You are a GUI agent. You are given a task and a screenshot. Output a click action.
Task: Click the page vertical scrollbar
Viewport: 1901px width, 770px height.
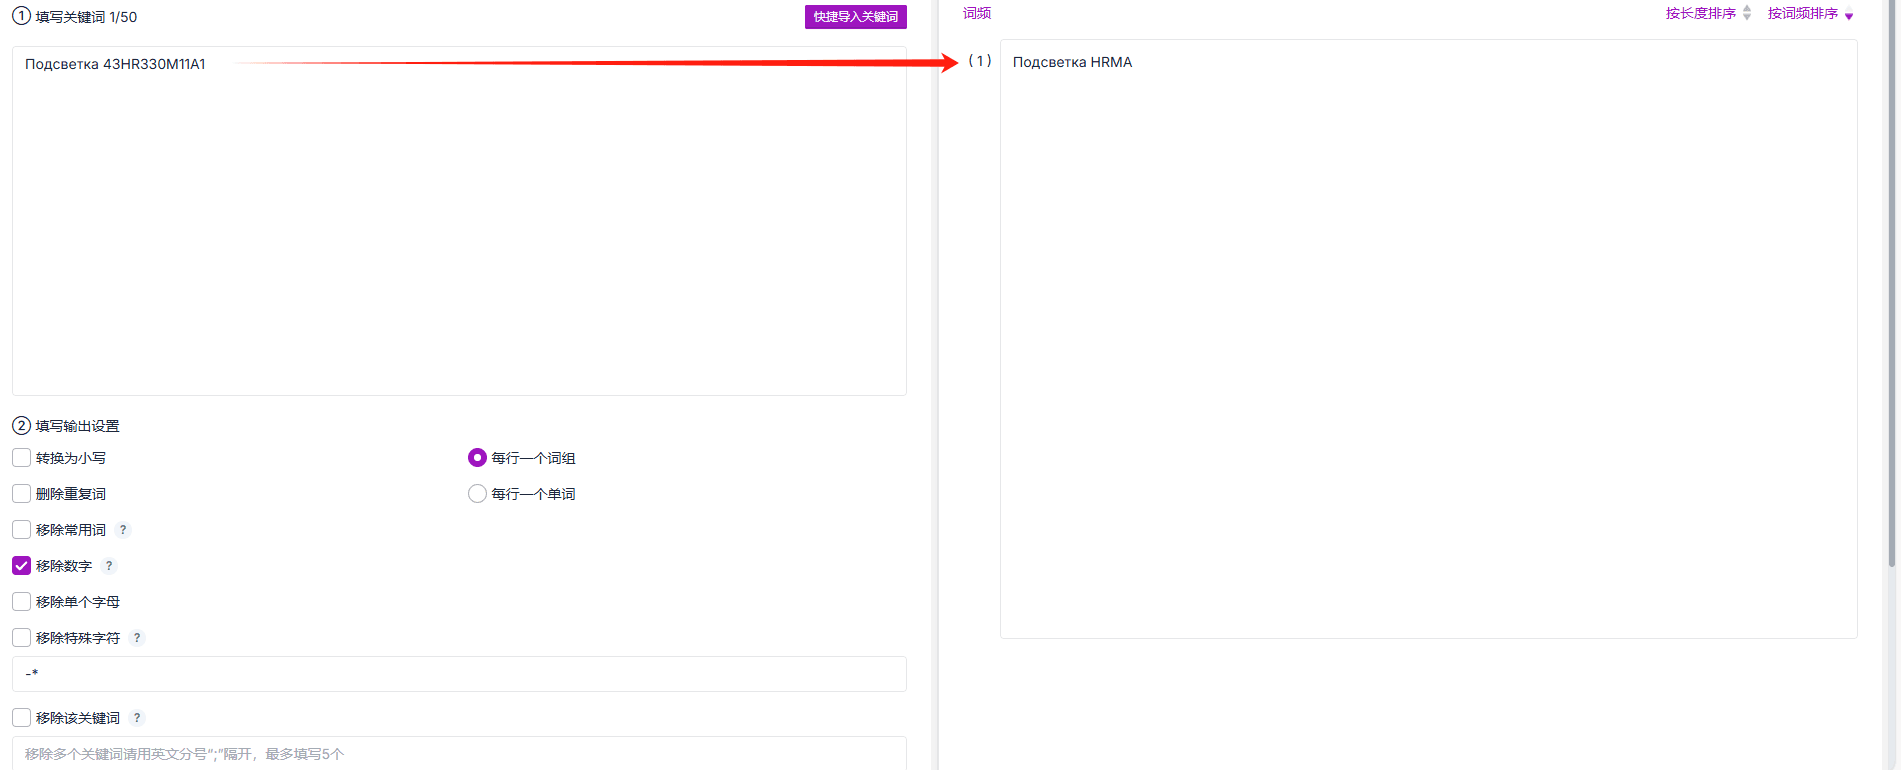pyautogui.click(x=1892, y=283)
